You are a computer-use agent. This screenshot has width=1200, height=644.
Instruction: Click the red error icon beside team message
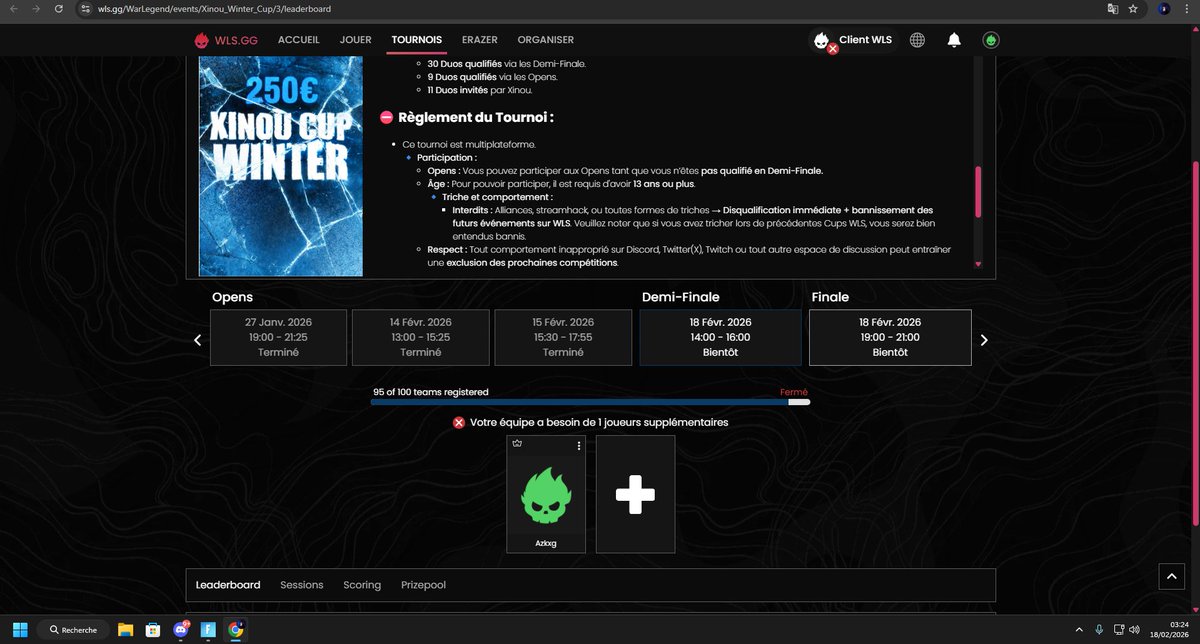[459, 423]
